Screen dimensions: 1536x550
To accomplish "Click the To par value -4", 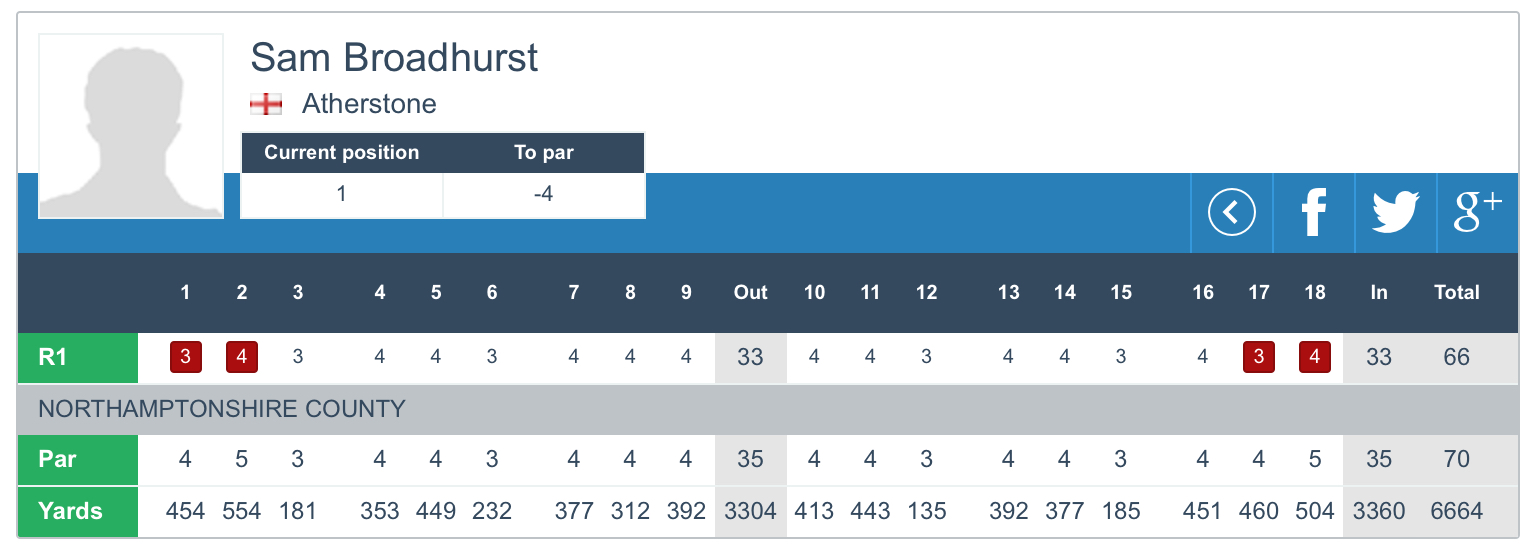I will (543, 194).
